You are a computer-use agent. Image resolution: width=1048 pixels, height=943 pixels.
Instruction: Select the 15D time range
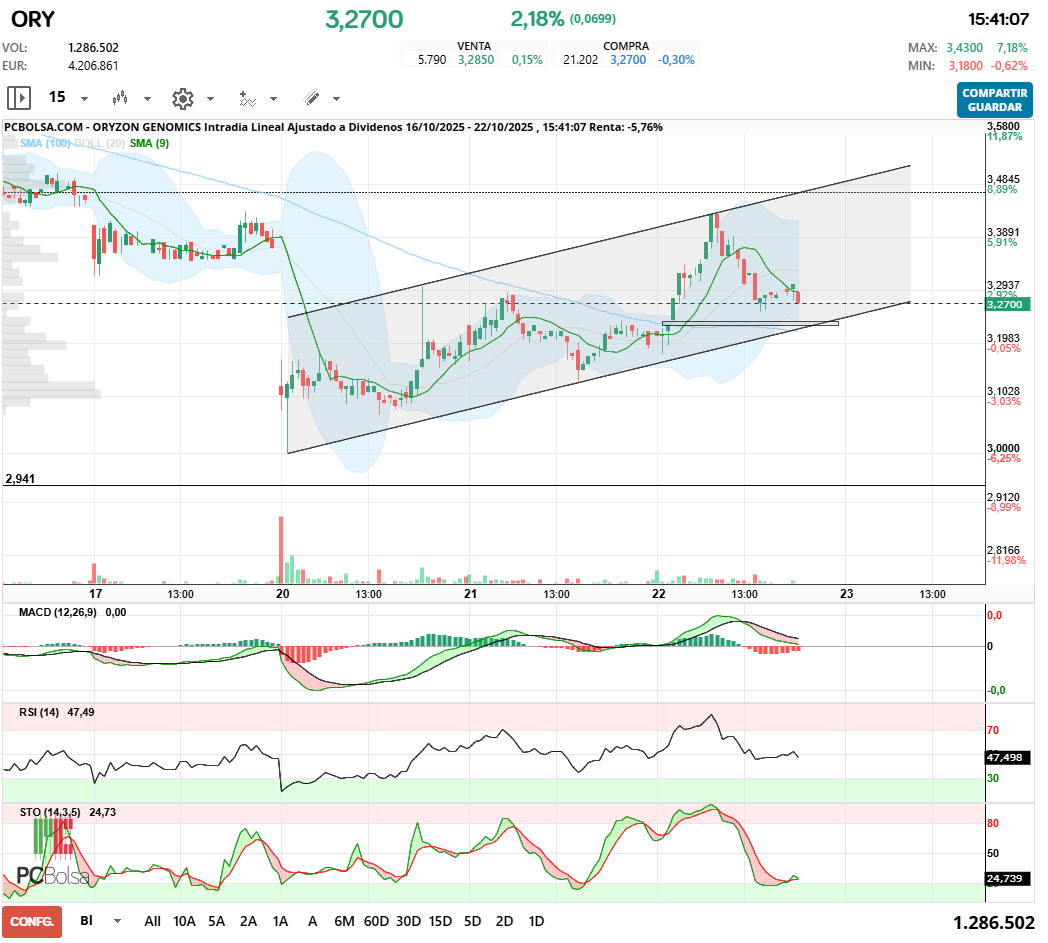pos(440,921)
